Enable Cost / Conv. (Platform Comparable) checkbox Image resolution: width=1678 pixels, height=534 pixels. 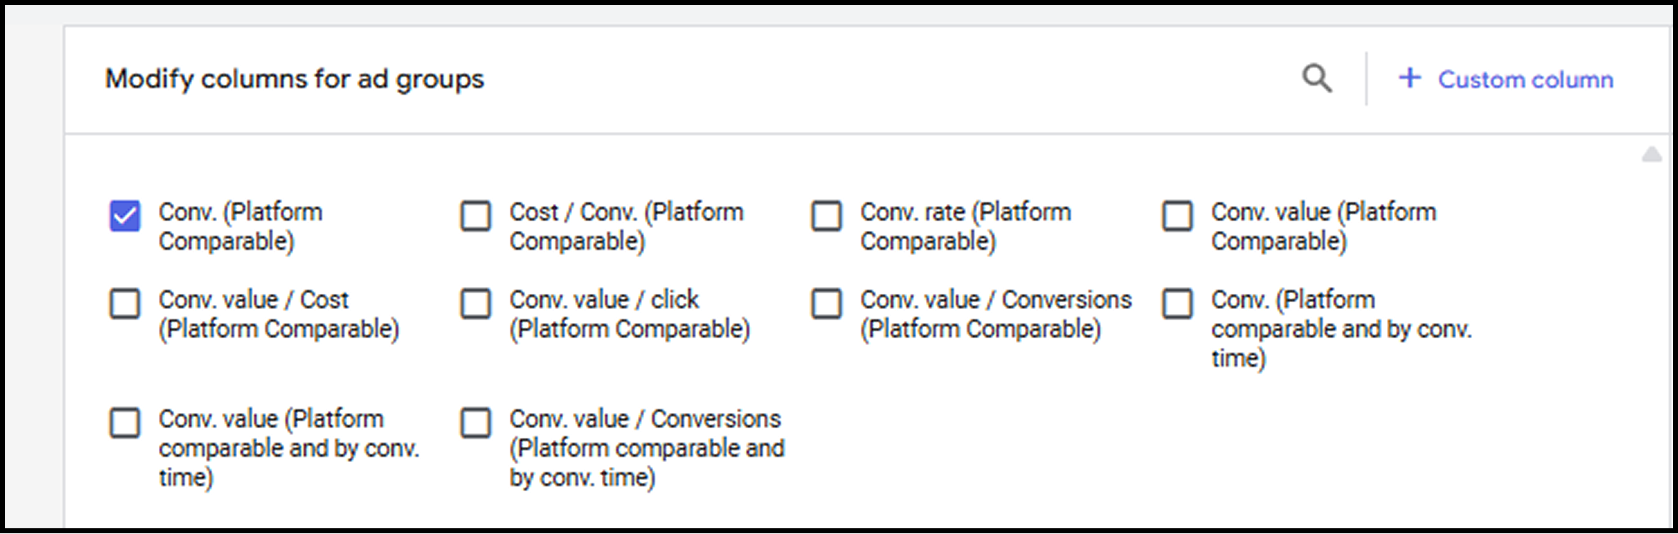[x=476, y=216]
